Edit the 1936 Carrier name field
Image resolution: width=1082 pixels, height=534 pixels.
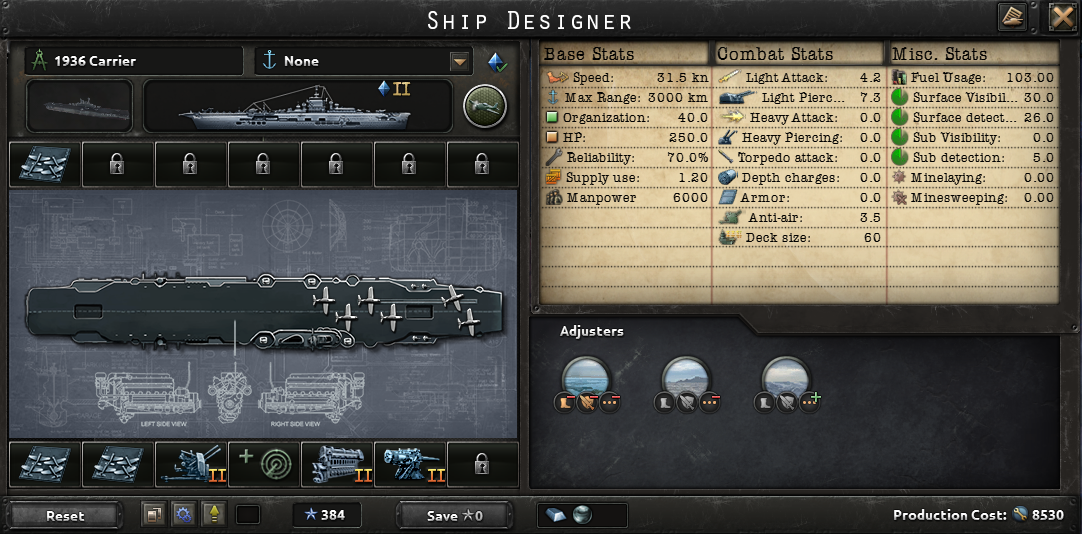click(x=134, y=61)
